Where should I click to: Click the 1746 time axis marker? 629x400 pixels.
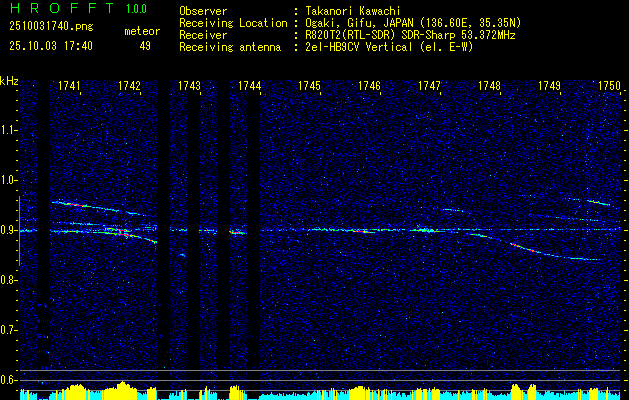(x=369, y=86)
